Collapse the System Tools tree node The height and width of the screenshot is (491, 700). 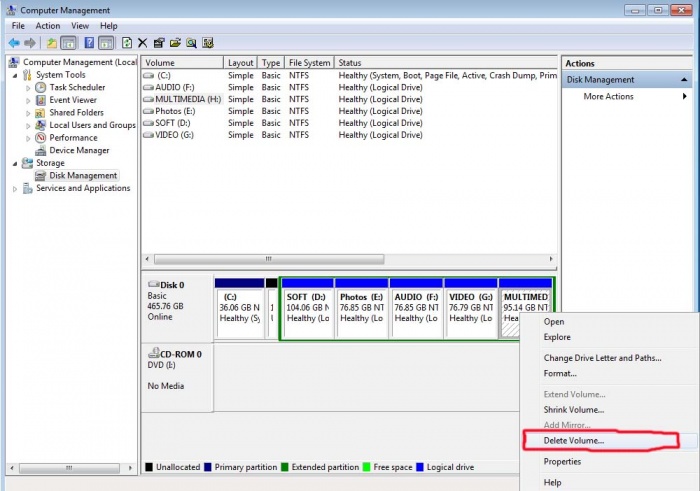point(15,75)
